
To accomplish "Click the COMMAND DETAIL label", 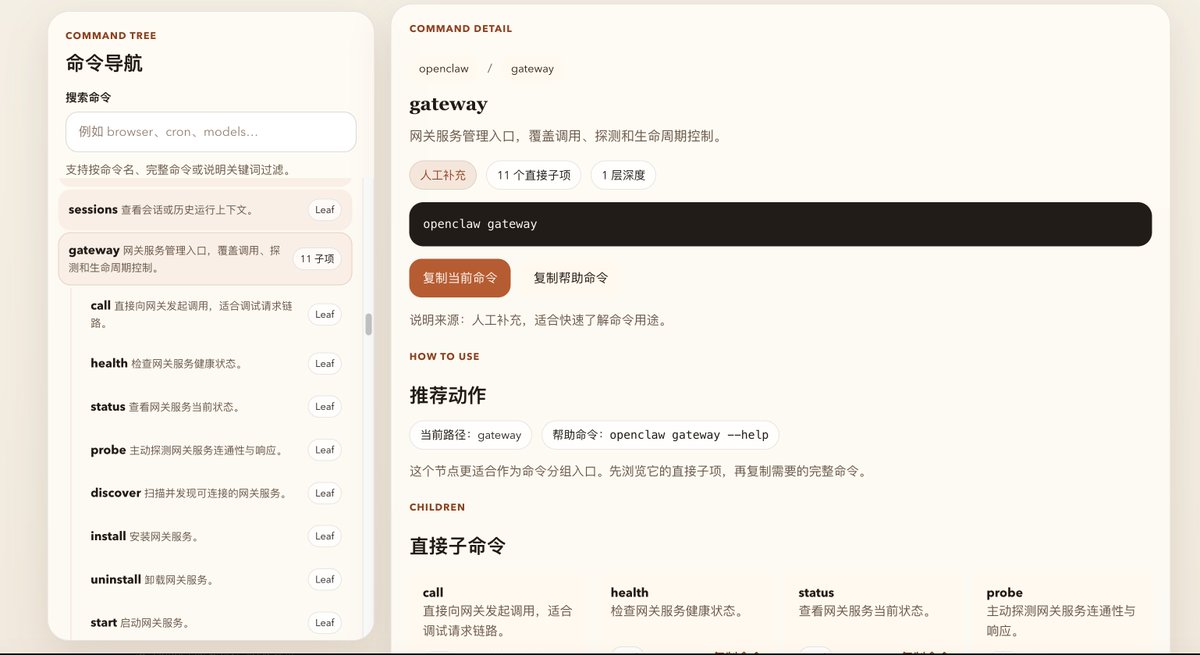I will point(461,29).
